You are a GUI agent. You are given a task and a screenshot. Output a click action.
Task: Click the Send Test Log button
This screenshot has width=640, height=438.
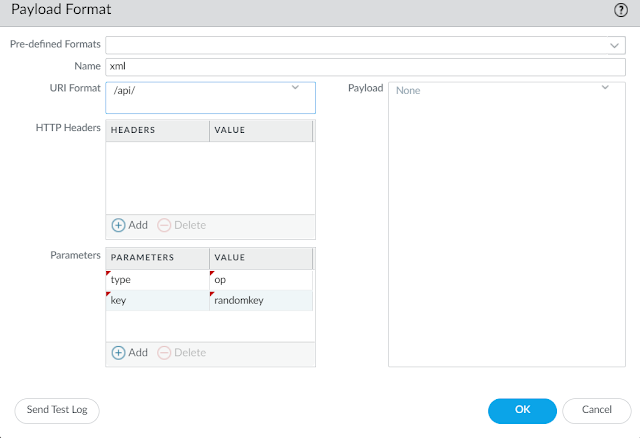click(x=57, y=410)
